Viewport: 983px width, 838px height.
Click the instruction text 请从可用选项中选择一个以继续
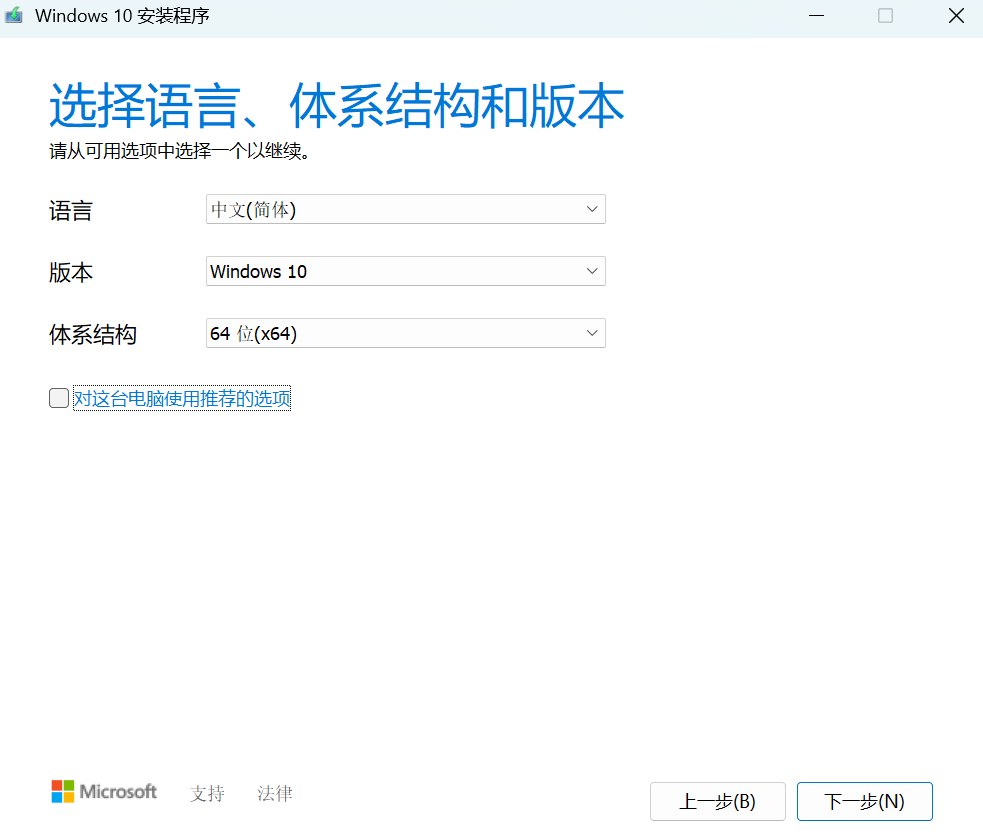(179, 151)
